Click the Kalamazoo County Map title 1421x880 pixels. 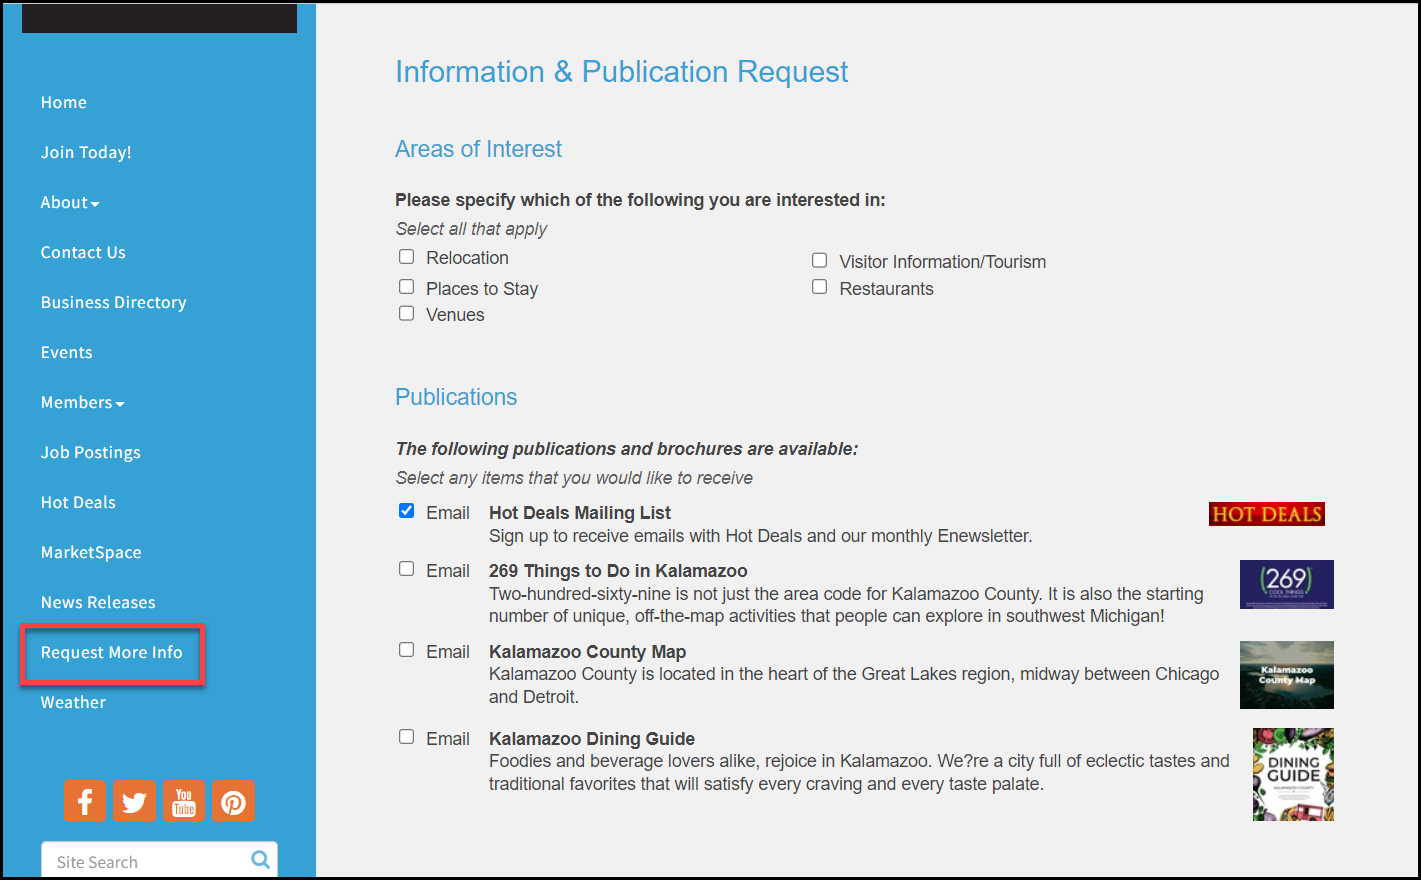[588, 652]
